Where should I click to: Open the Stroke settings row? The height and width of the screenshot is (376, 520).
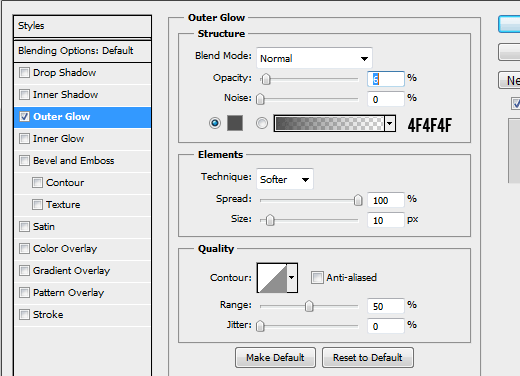[82, 315]
